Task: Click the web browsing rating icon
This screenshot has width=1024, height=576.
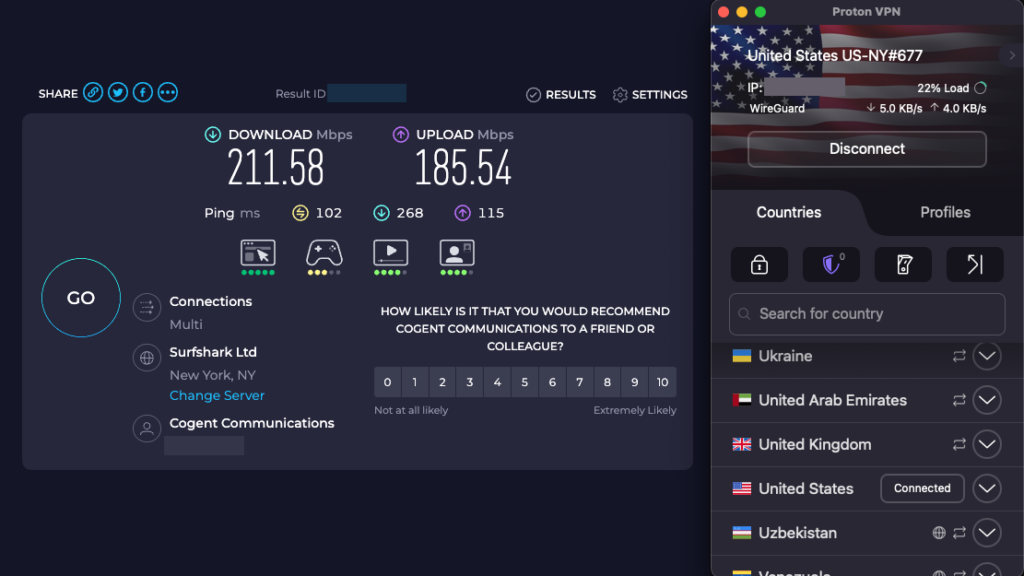Action: pyautogui.click(x=258, y=257)
